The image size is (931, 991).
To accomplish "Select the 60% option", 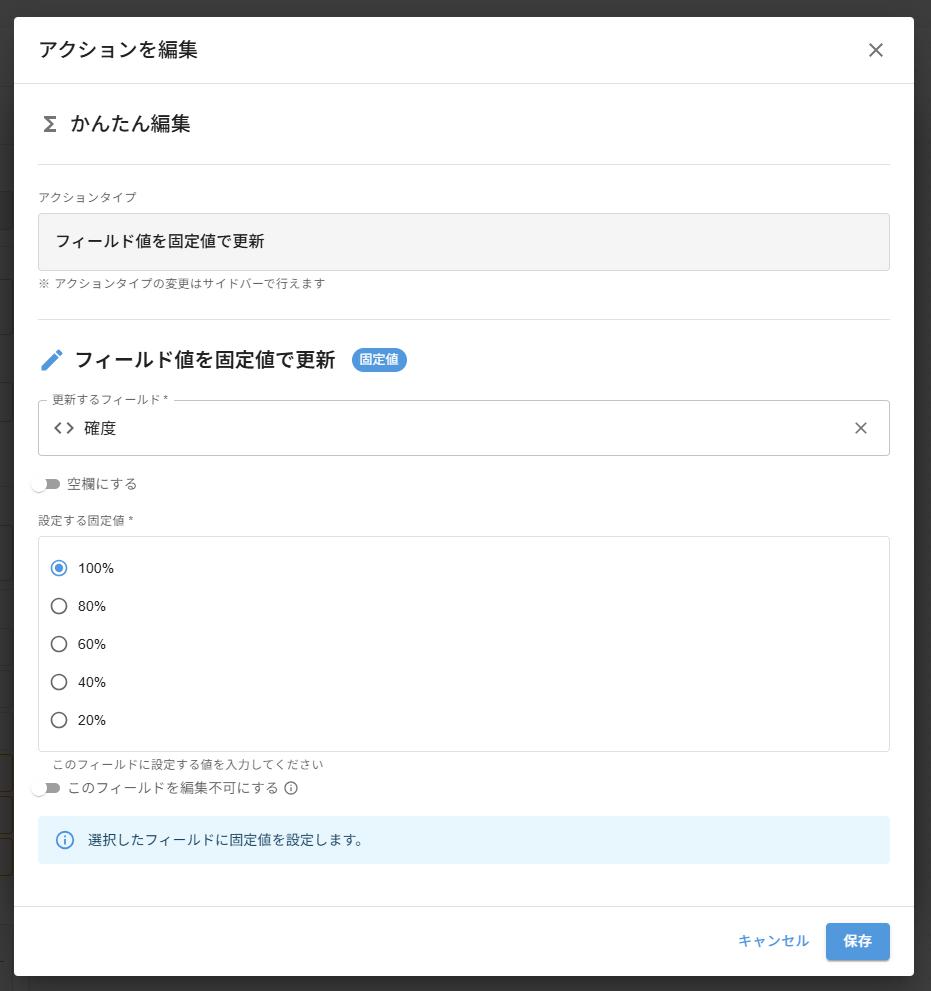I will pyautogui.click(x=59, y=644).
